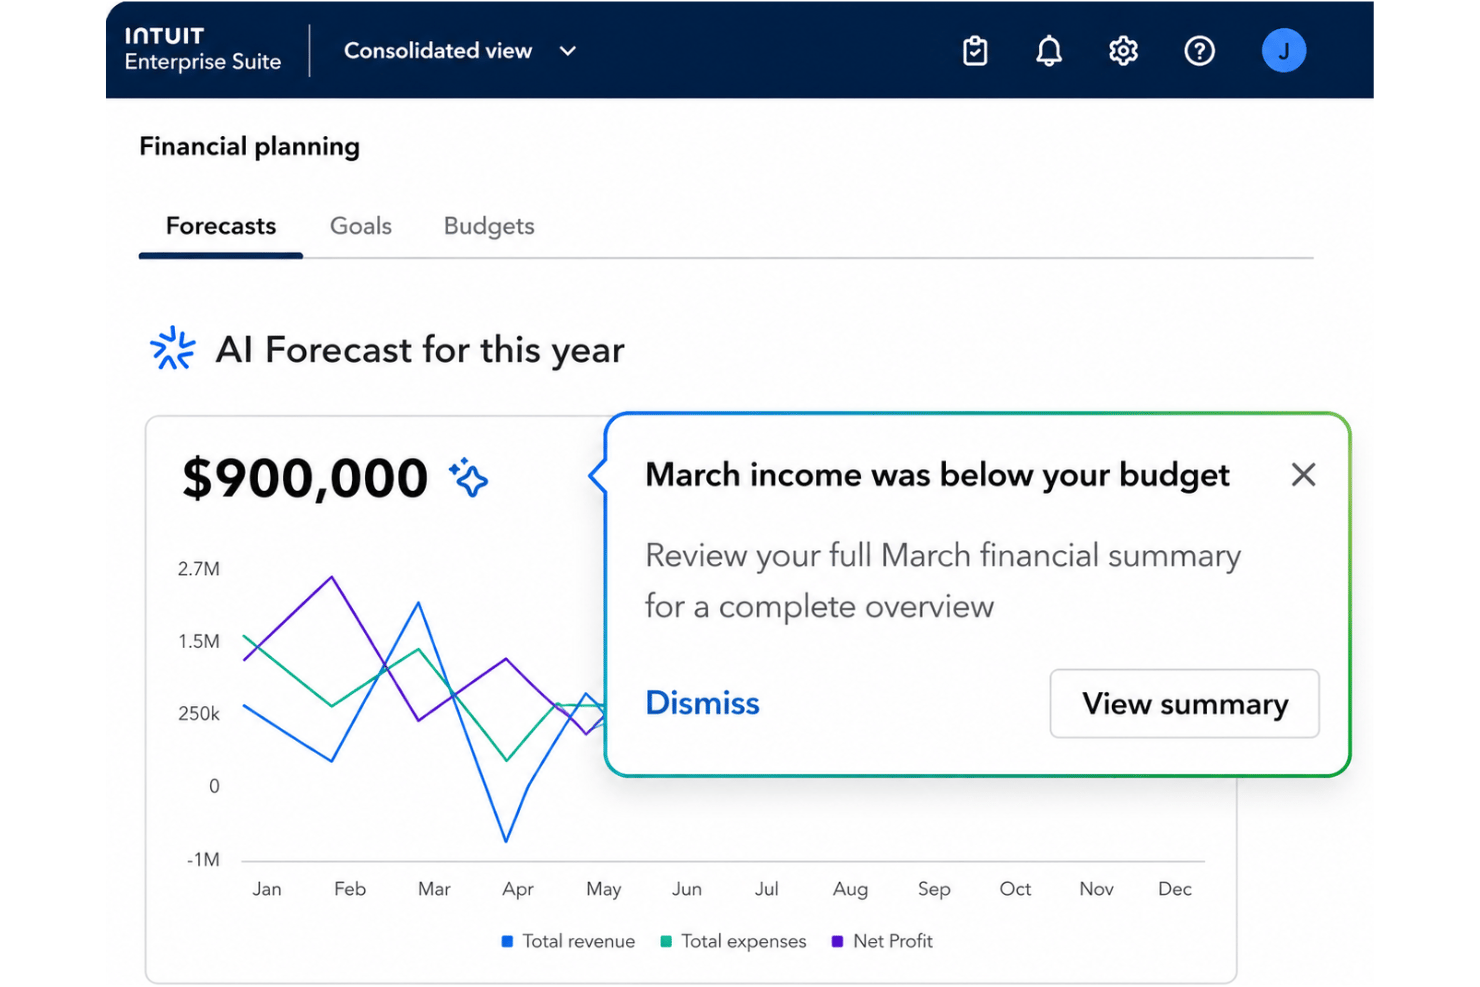Click the Oct label on the chart axis
This screenshot has width=1480, height=987.
pyautogui.click(x=1015, y=889)
